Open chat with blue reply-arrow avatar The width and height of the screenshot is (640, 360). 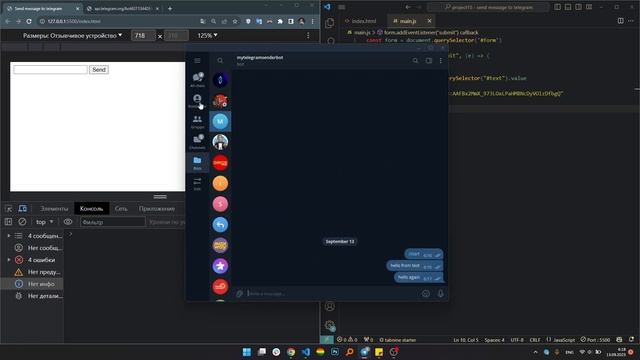[x=220, y=224]
